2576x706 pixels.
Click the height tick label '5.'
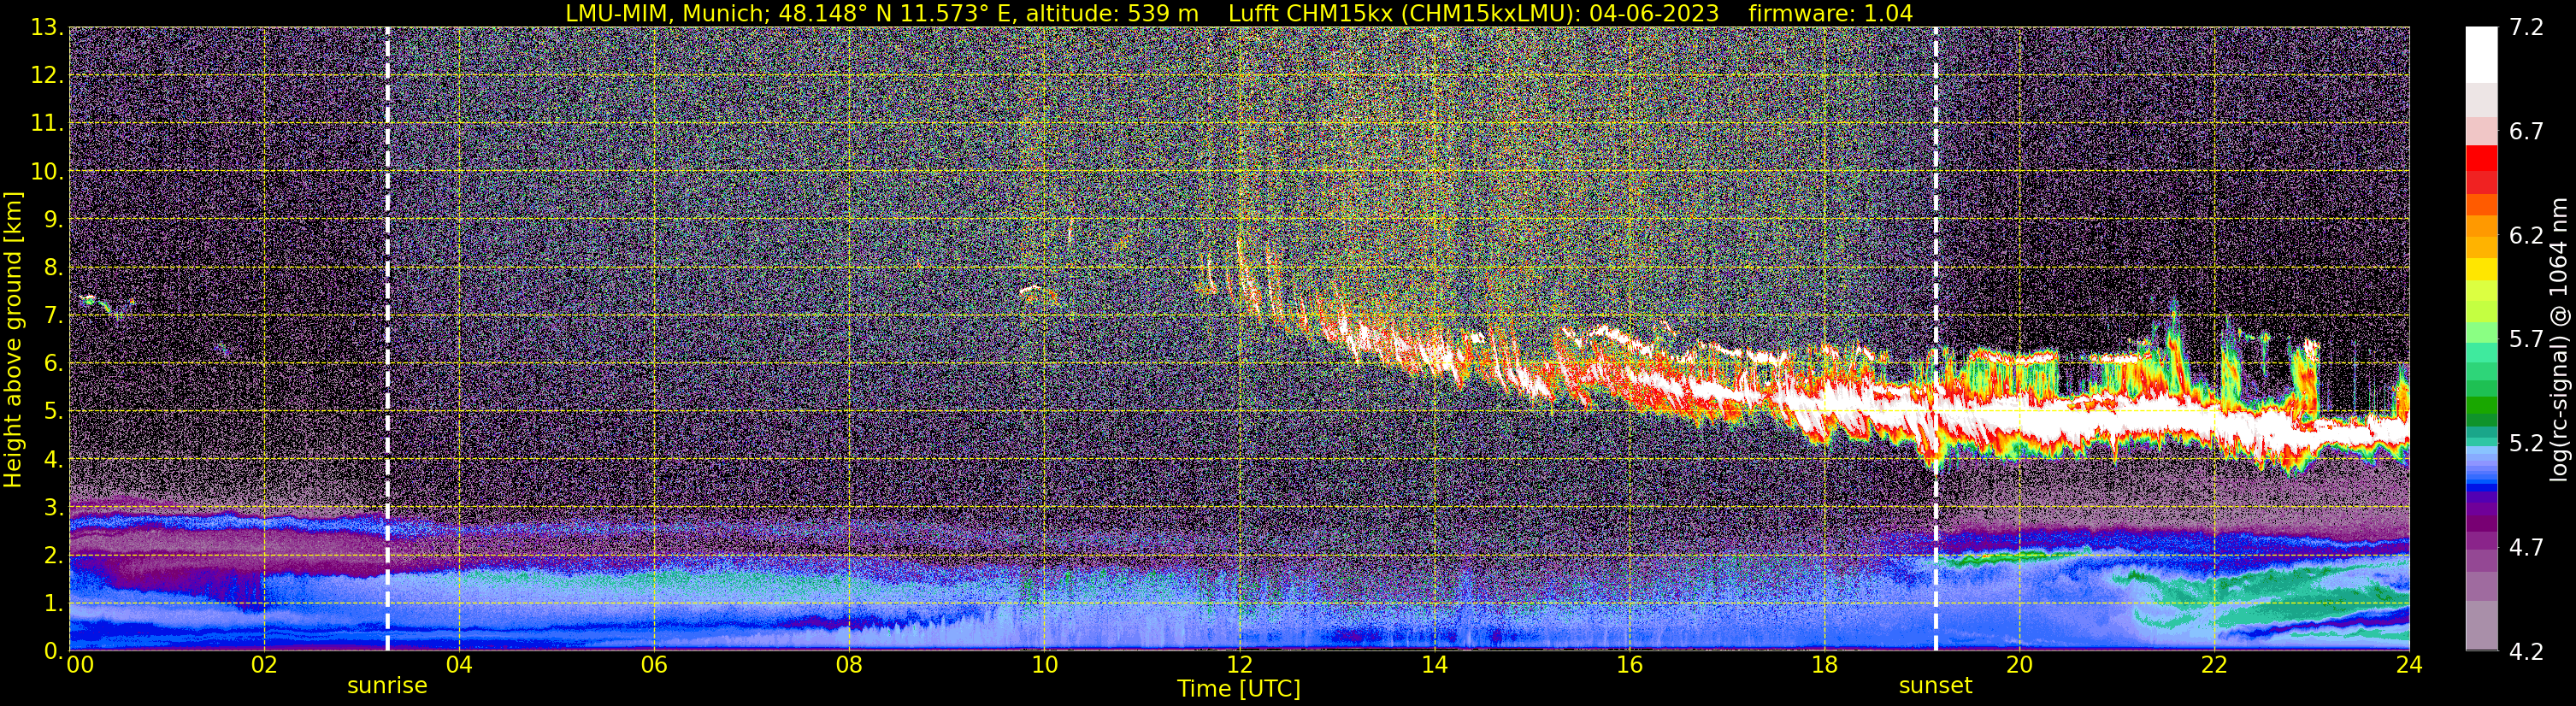coord(52,412)
